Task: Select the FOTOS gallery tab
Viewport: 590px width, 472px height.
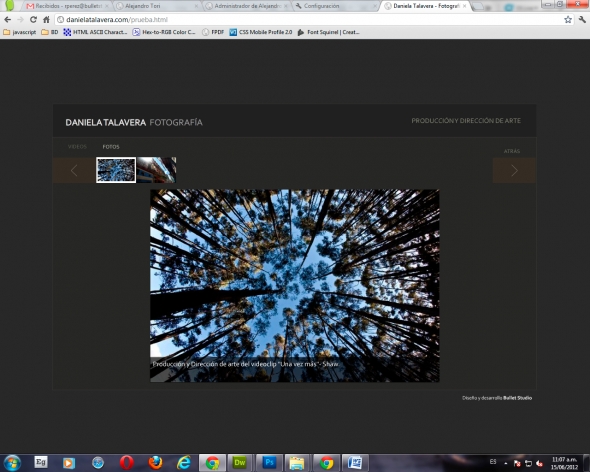Action: 111,147
